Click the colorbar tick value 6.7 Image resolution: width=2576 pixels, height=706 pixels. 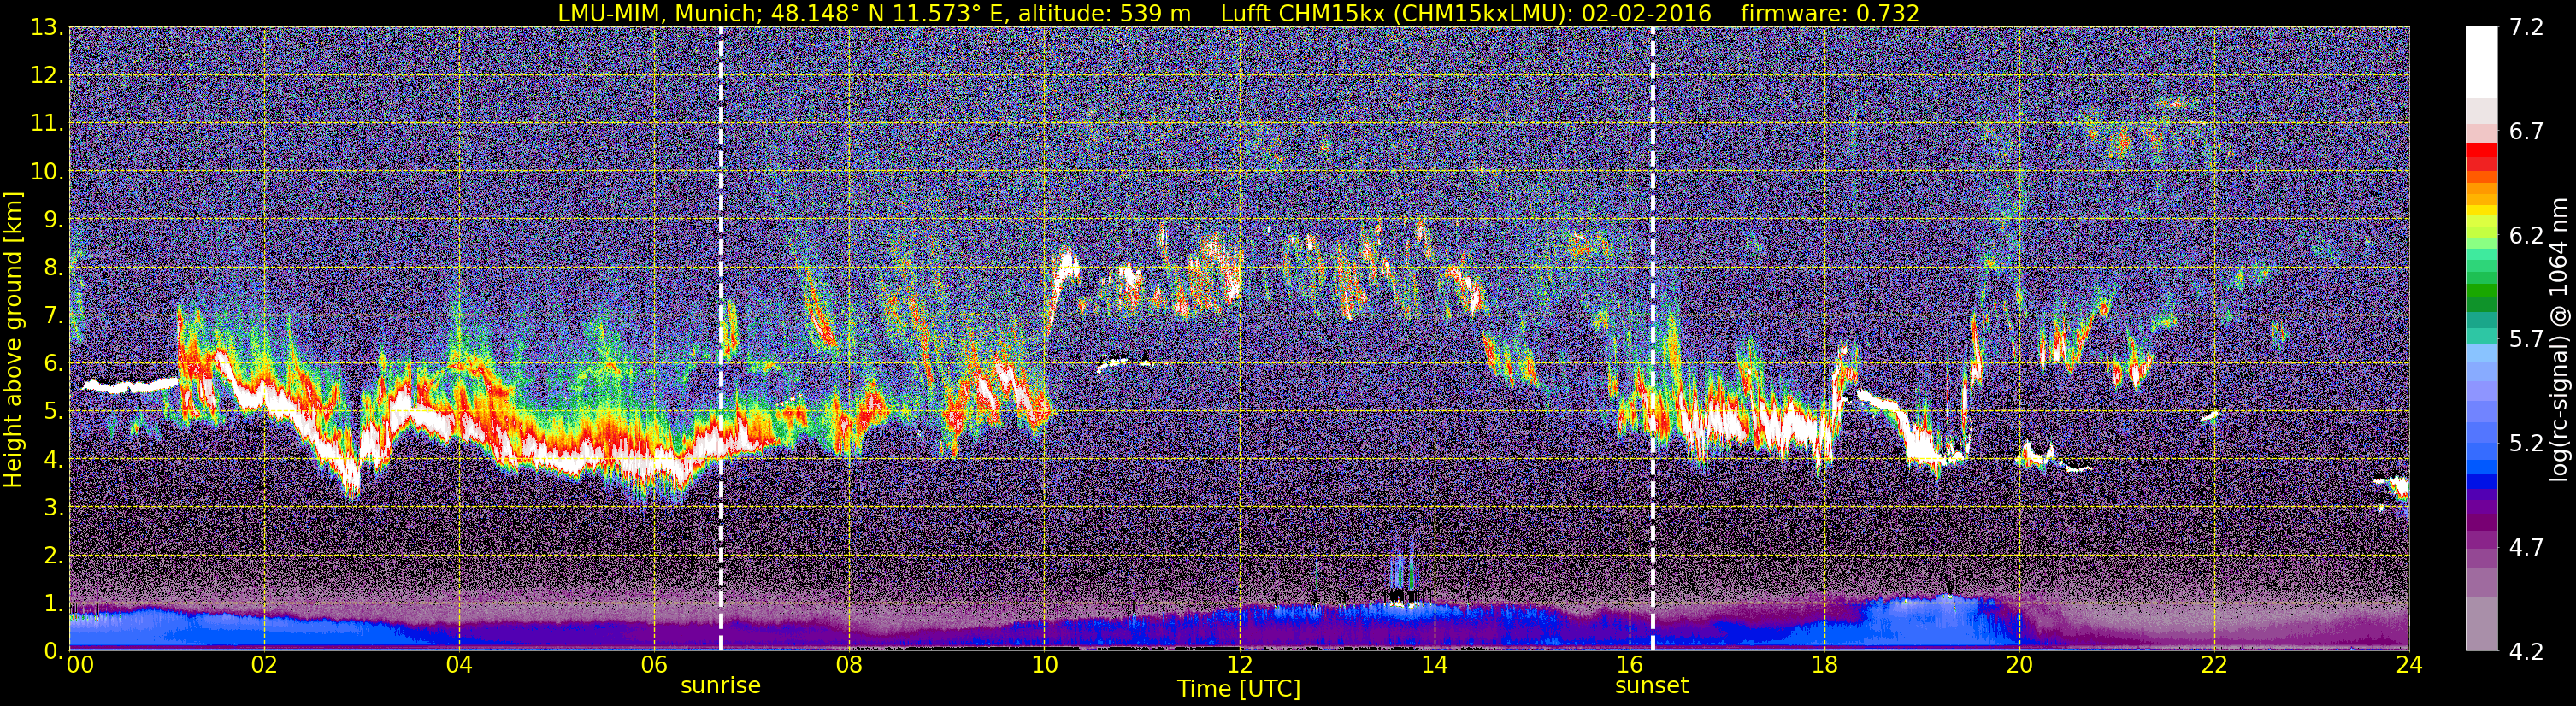[x=2526, y=132]
